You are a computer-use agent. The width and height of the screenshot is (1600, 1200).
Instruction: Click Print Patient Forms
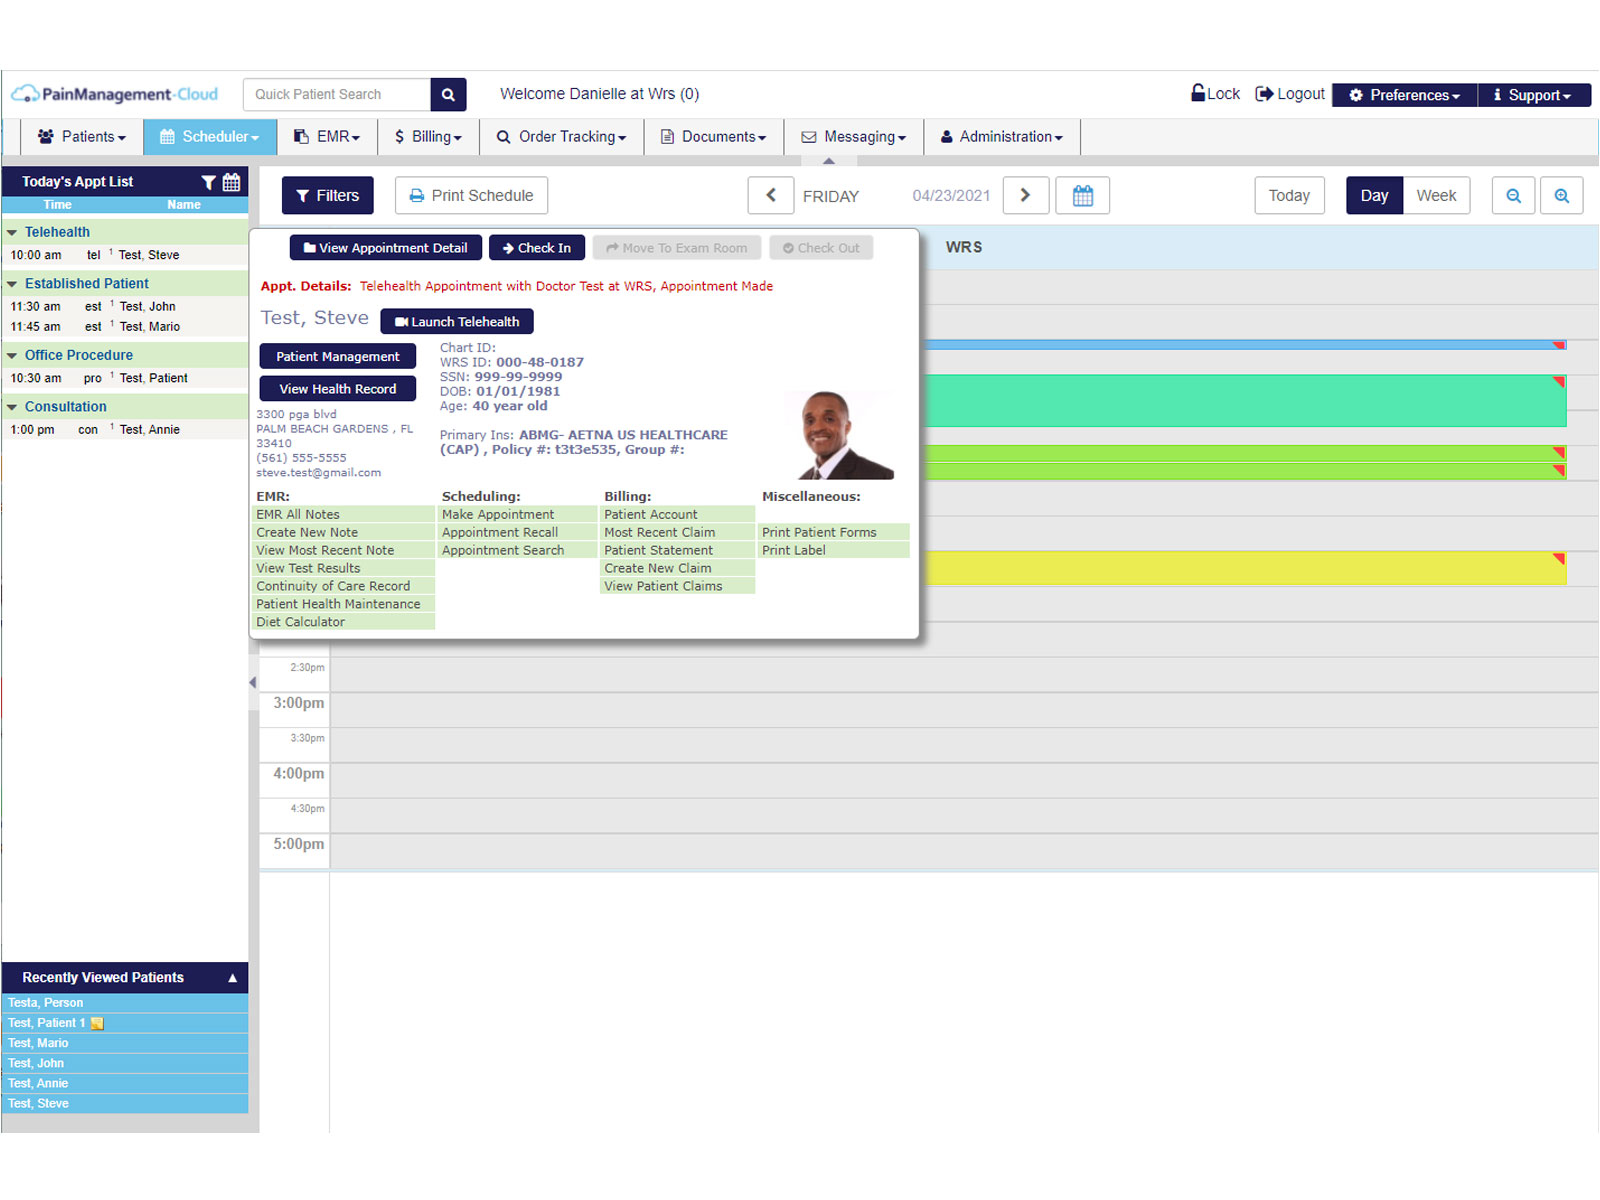[x=819, y=533]
